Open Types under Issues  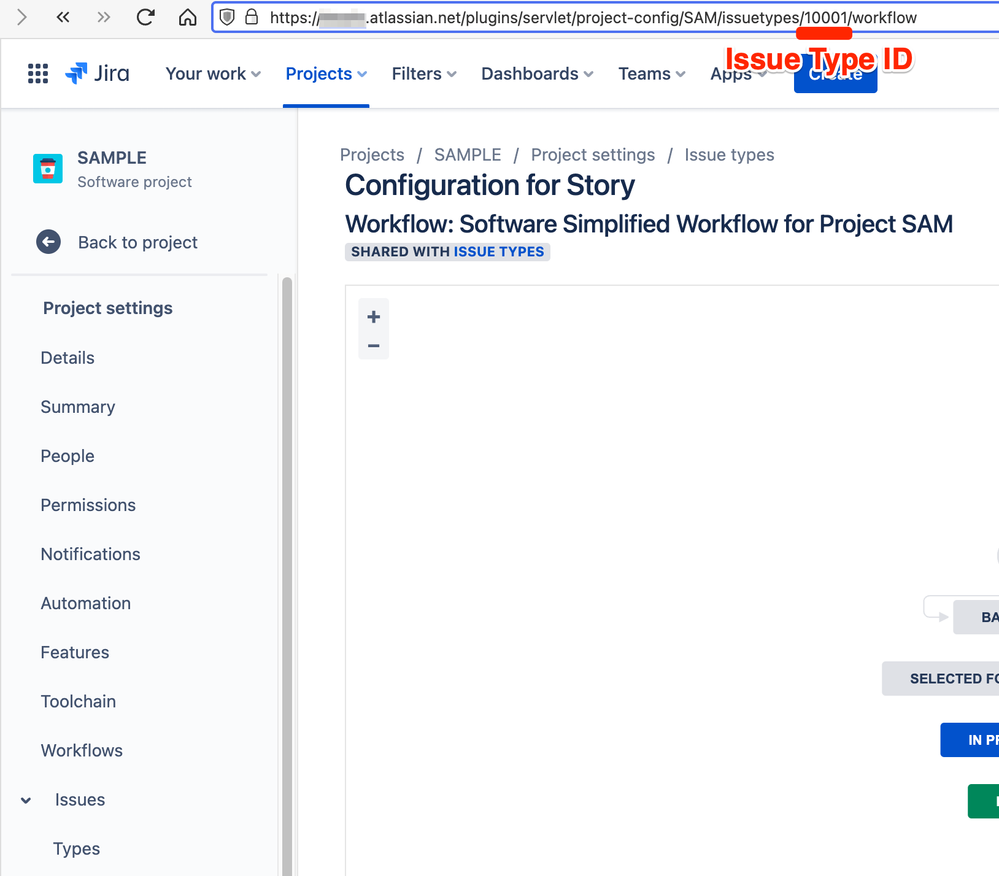point(76,849)
